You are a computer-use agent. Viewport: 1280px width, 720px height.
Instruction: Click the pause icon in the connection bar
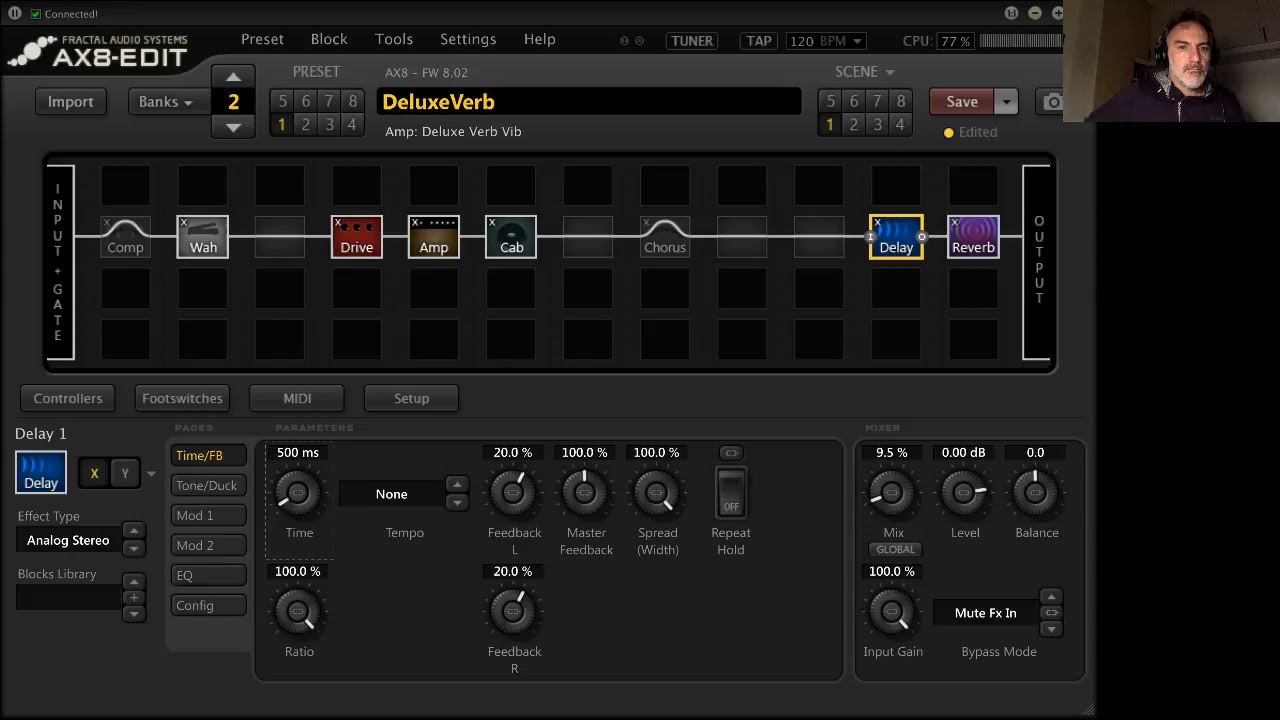15,13
